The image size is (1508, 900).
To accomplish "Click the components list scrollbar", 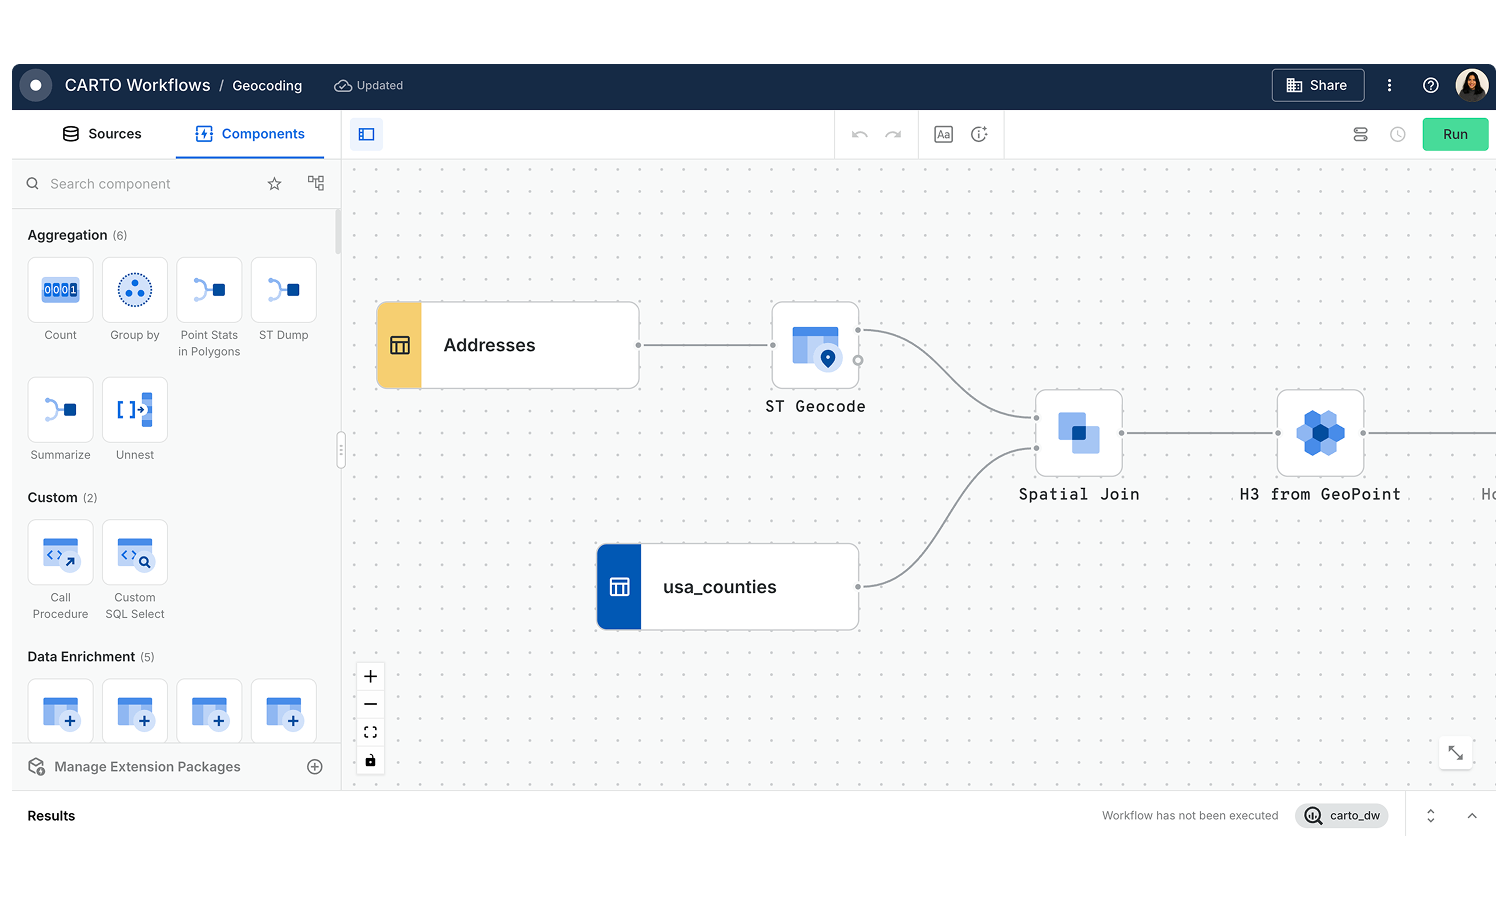I will coord(338,231).
